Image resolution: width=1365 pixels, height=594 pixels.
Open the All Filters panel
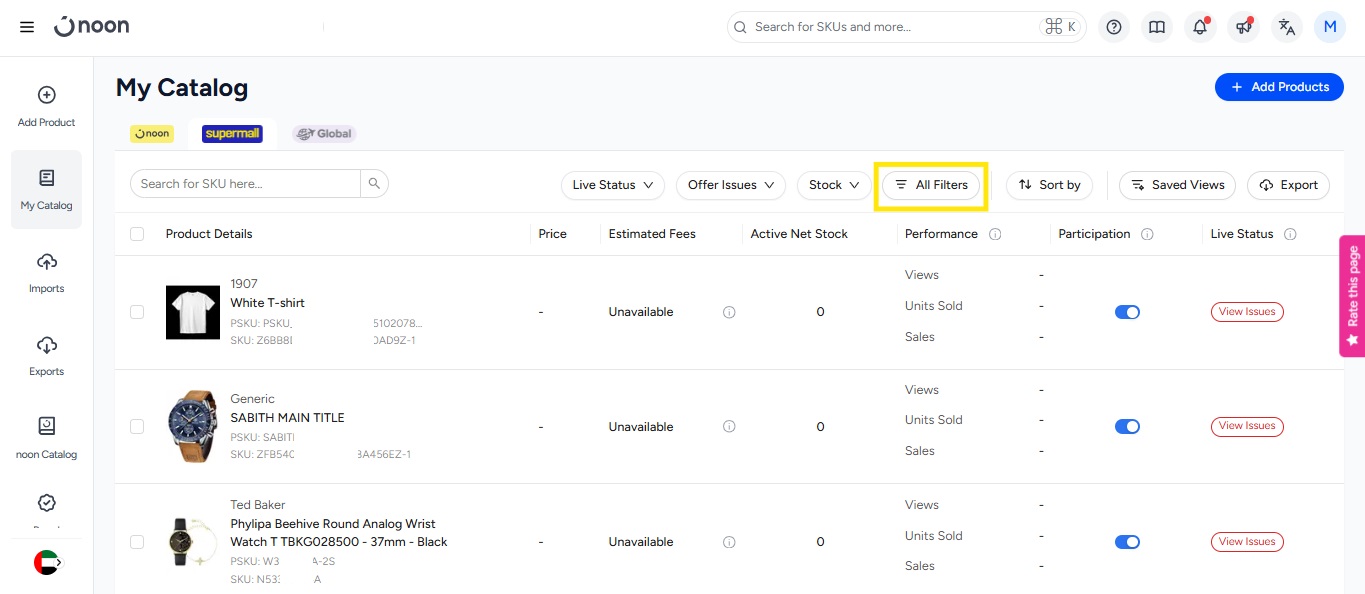[931, 185]
